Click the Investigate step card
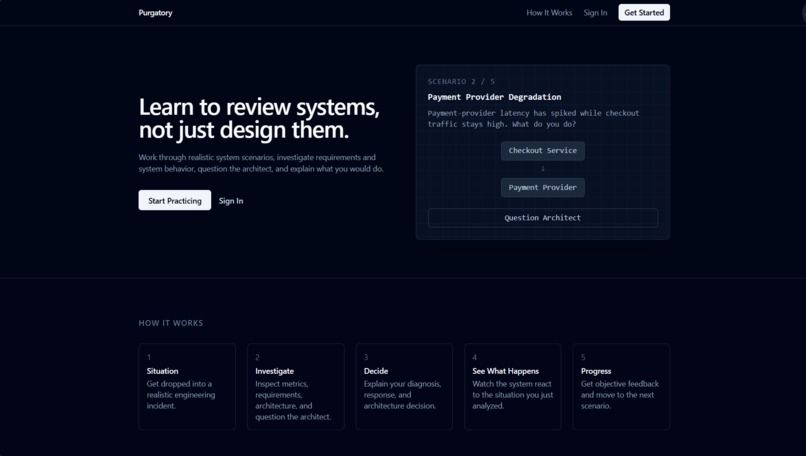 [296, 387]
